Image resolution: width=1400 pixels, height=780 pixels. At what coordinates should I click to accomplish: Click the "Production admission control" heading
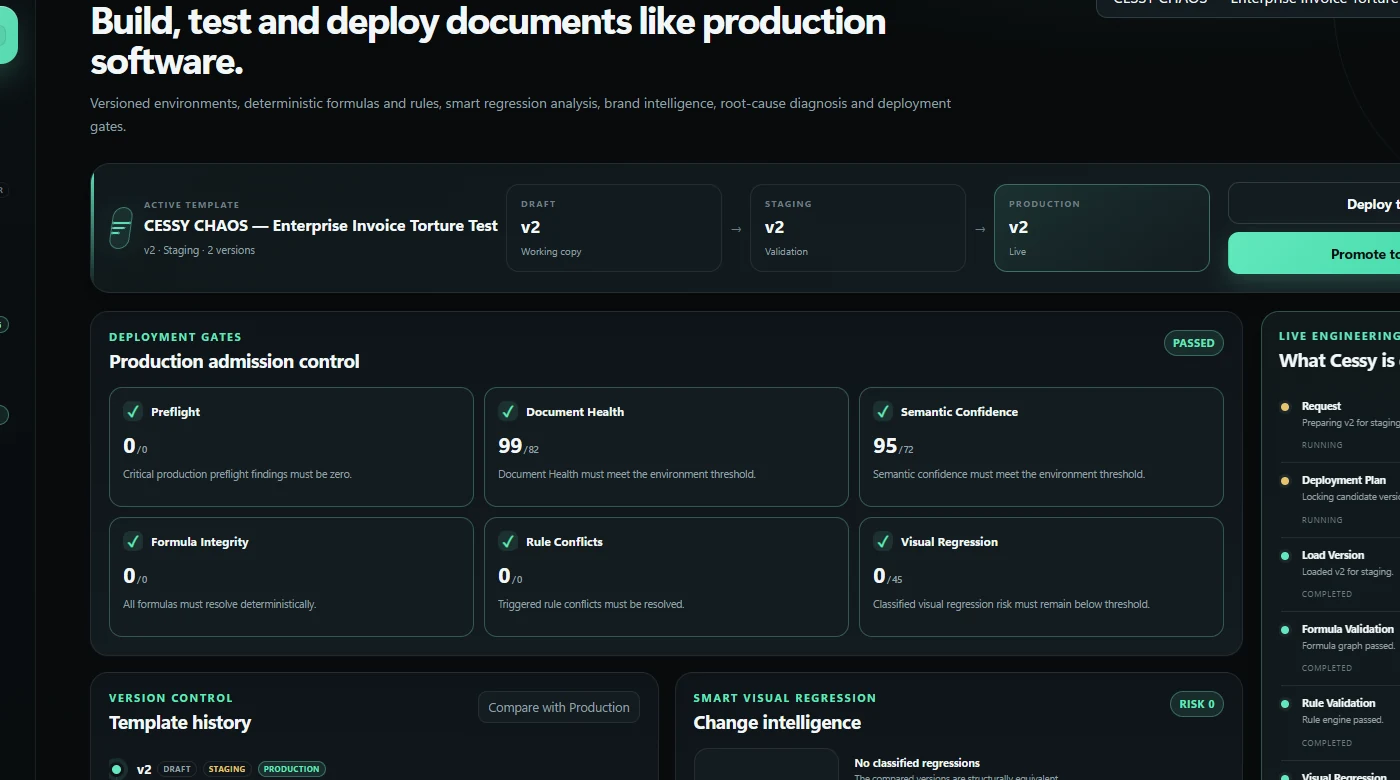[234, 361]
